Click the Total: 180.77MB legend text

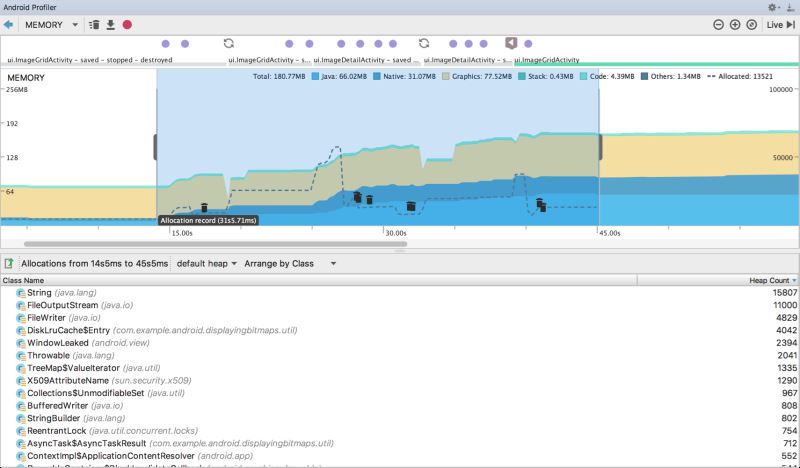click(x=279, y=77)
